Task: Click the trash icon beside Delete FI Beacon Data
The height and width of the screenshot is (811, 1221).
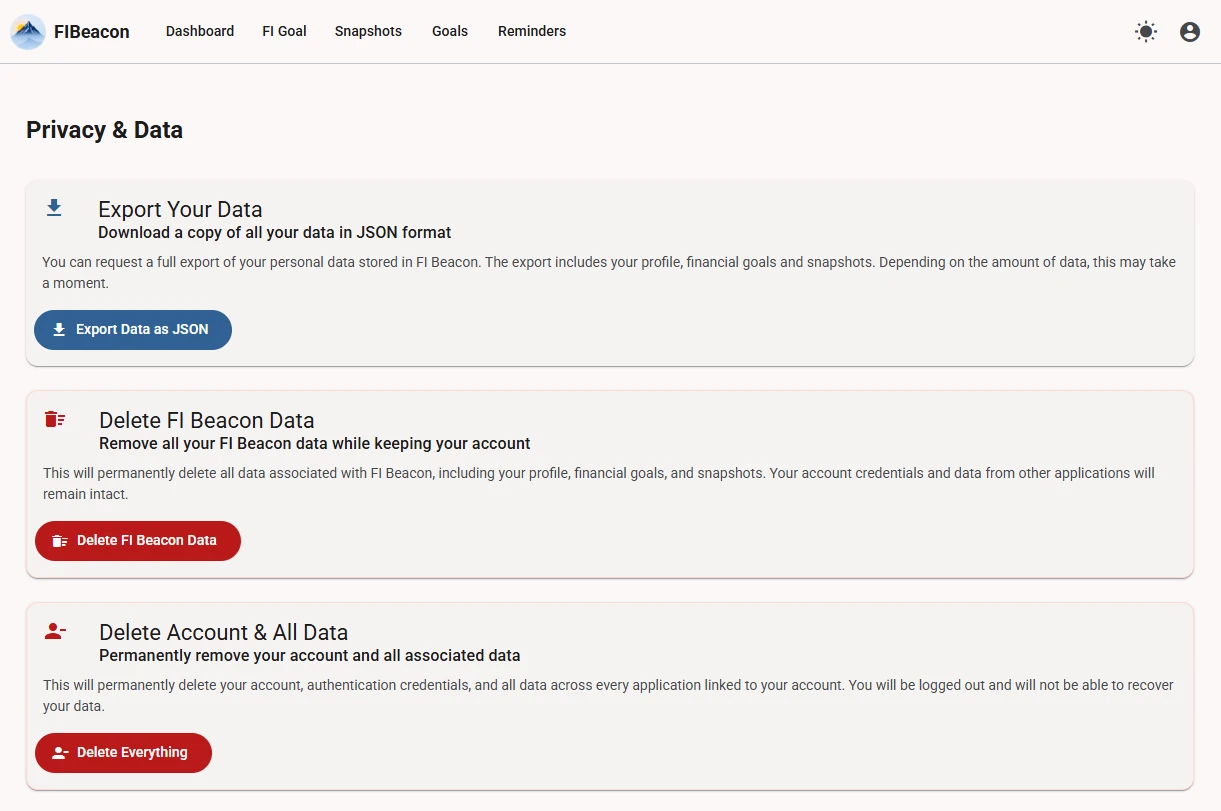Action: point(53,419)
